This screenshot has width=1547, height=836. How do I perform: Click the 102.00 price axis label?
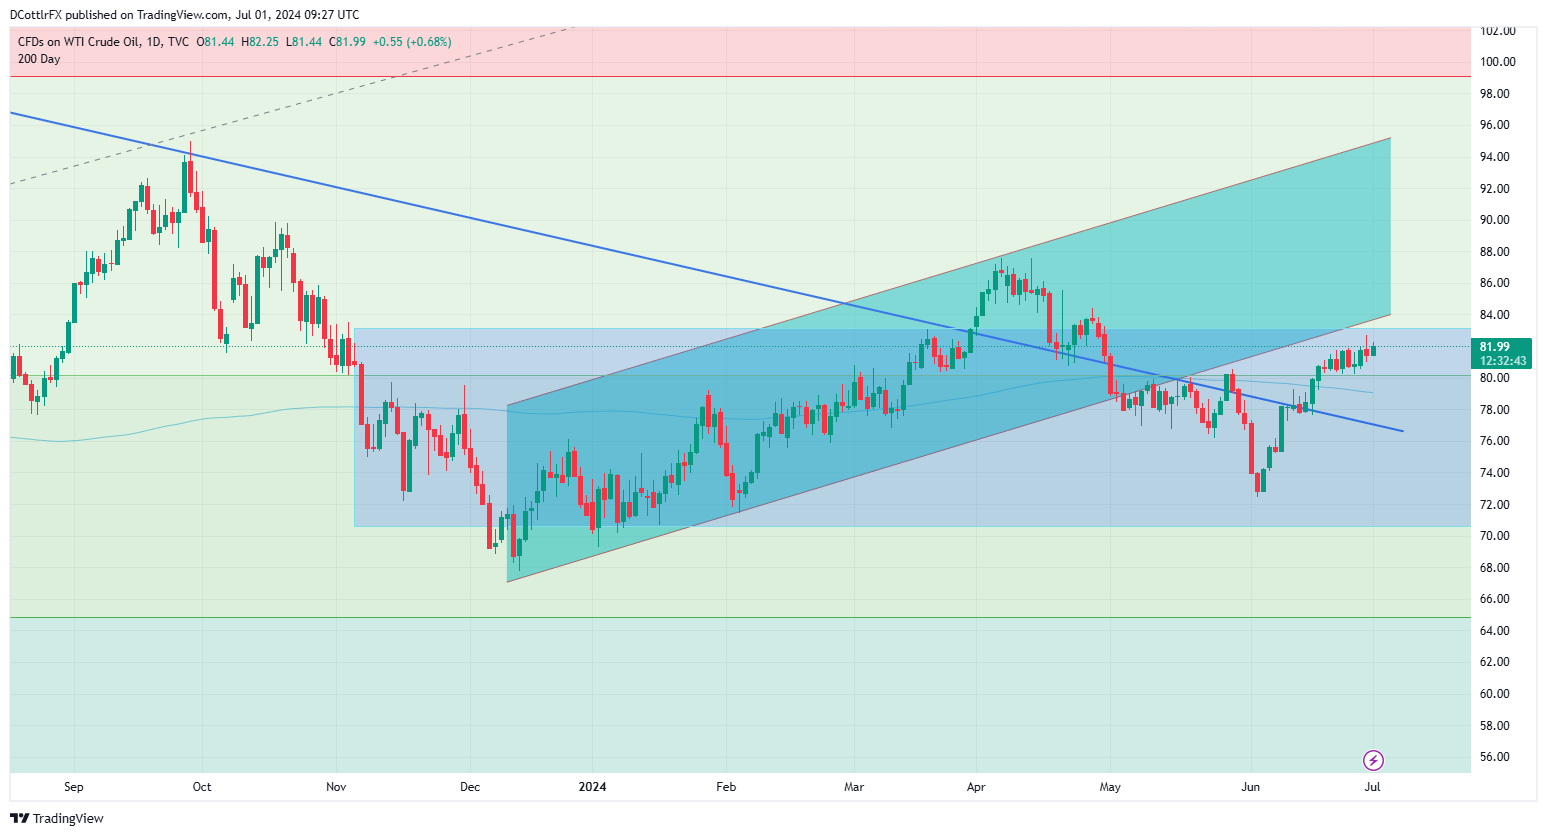[1497, 31]
